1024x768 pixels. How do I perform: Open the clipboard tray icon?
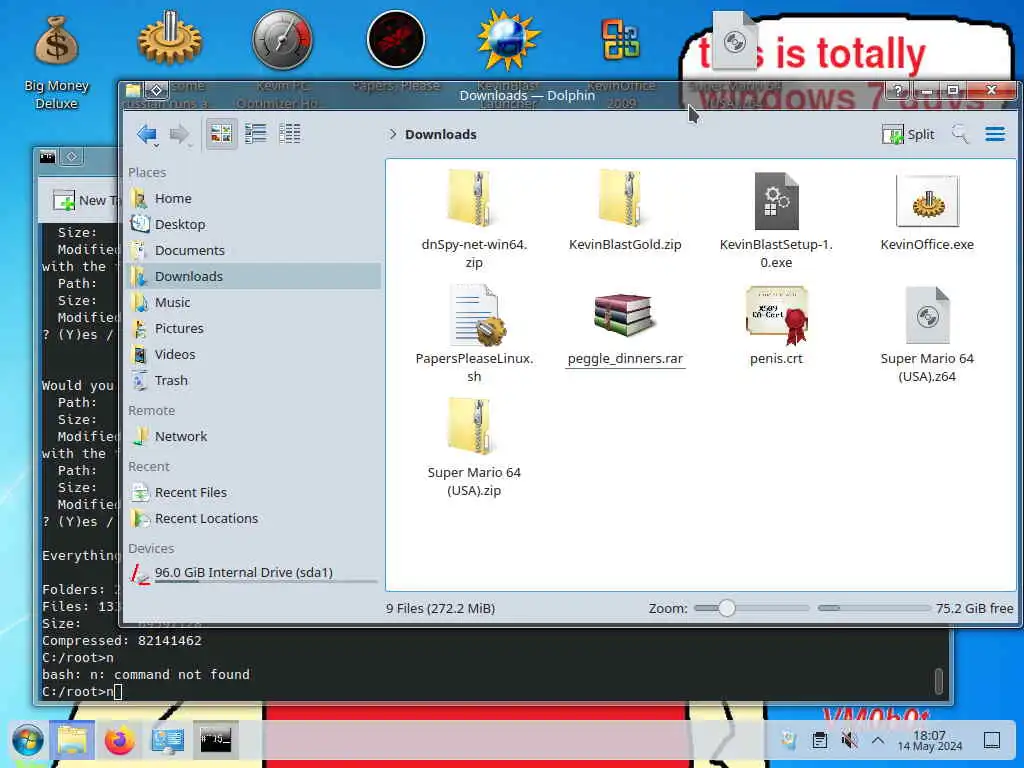820,740
